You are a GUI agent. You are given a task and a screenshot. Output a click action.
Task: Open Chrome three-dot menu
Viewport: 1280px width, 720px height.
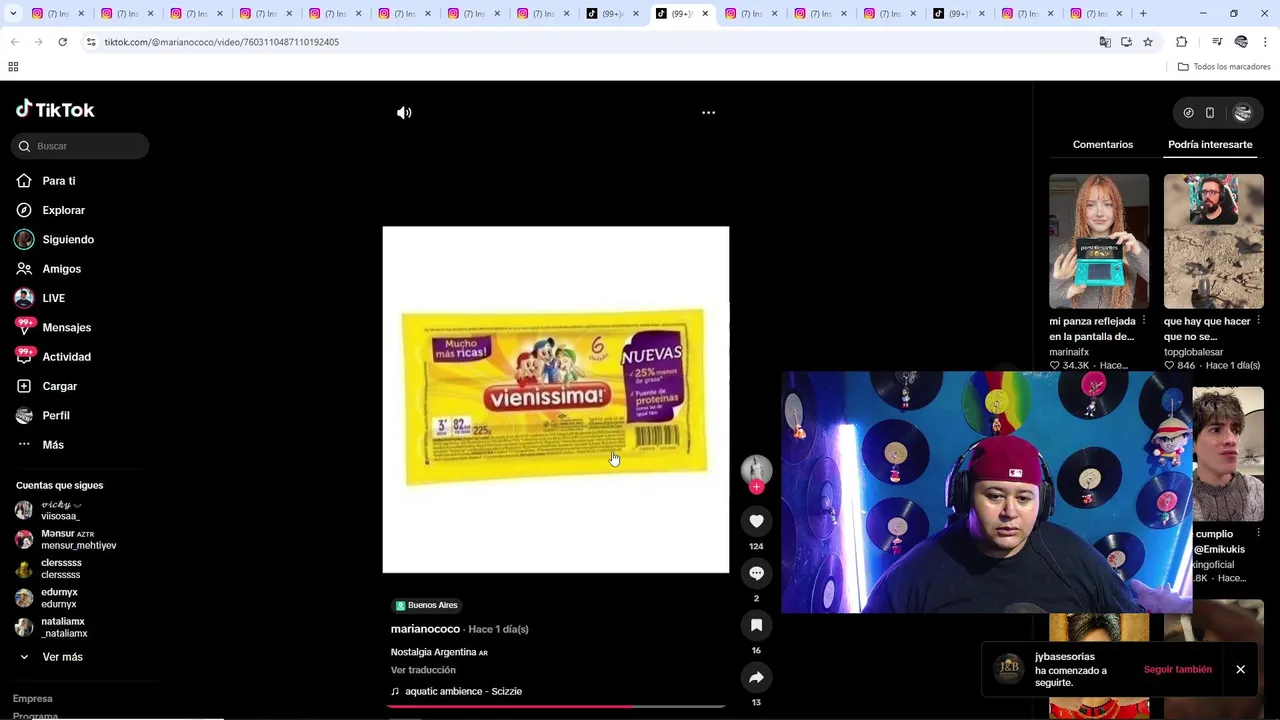click(1265, 42)
